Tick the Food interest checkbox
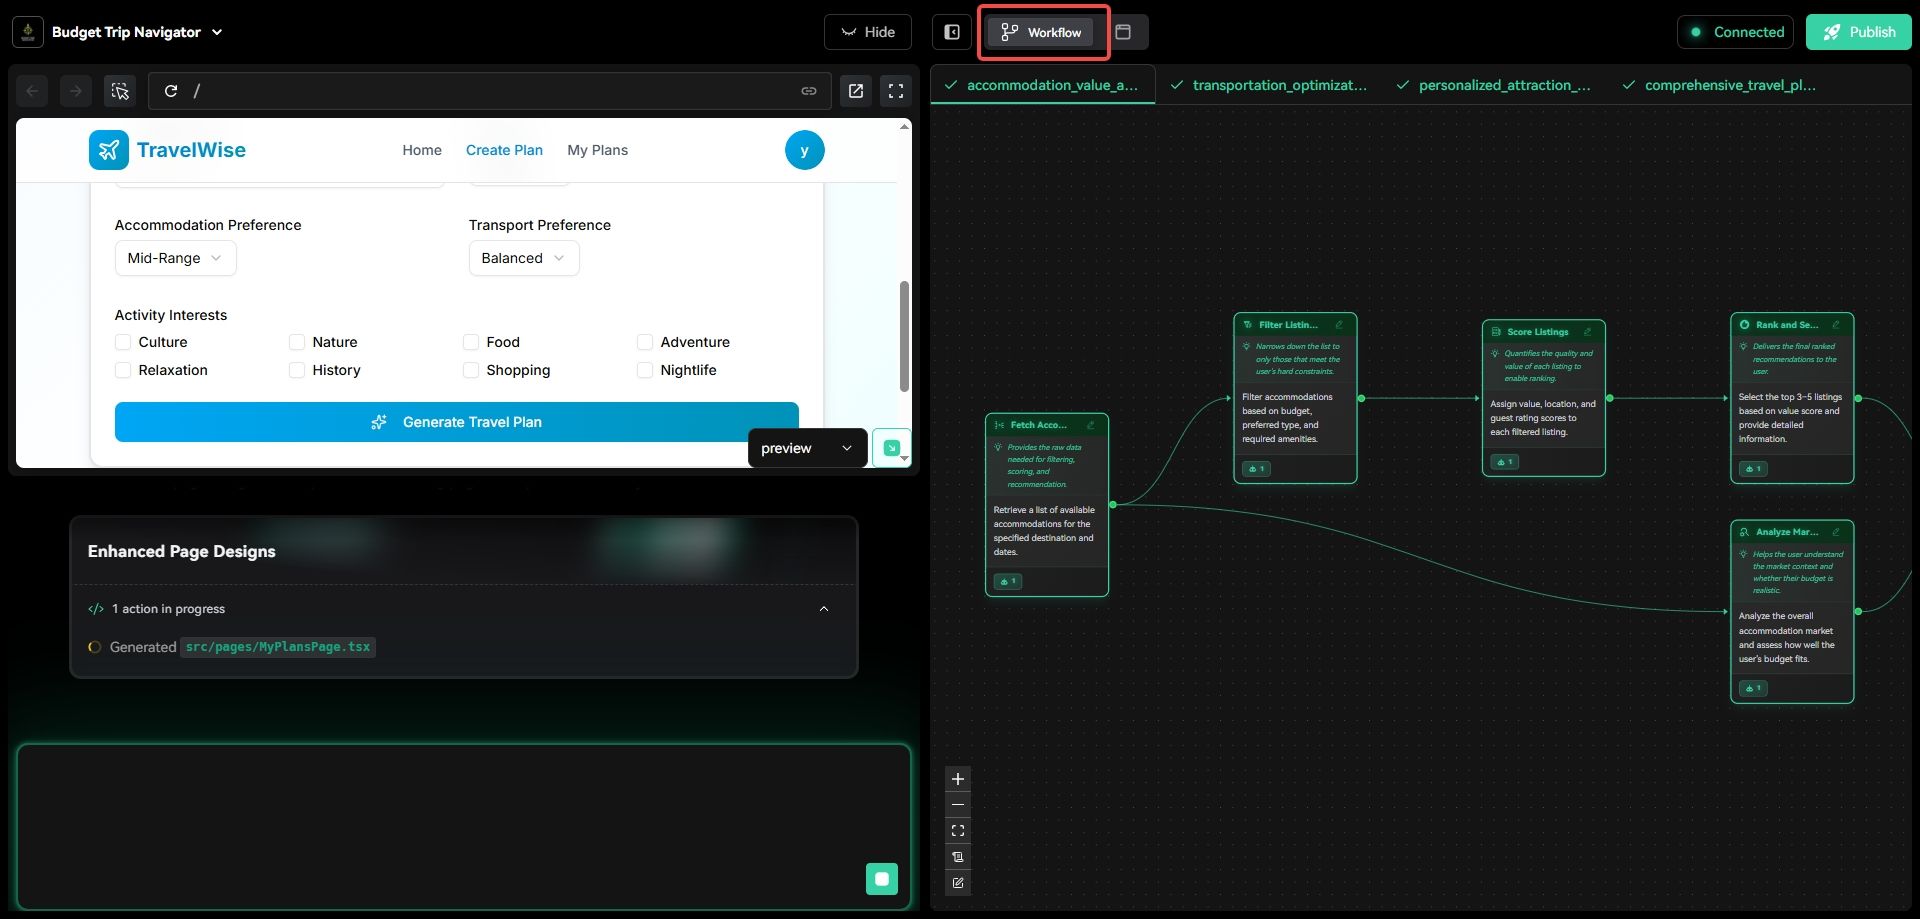Screen dimensions: 1920x919 [471, 342]
